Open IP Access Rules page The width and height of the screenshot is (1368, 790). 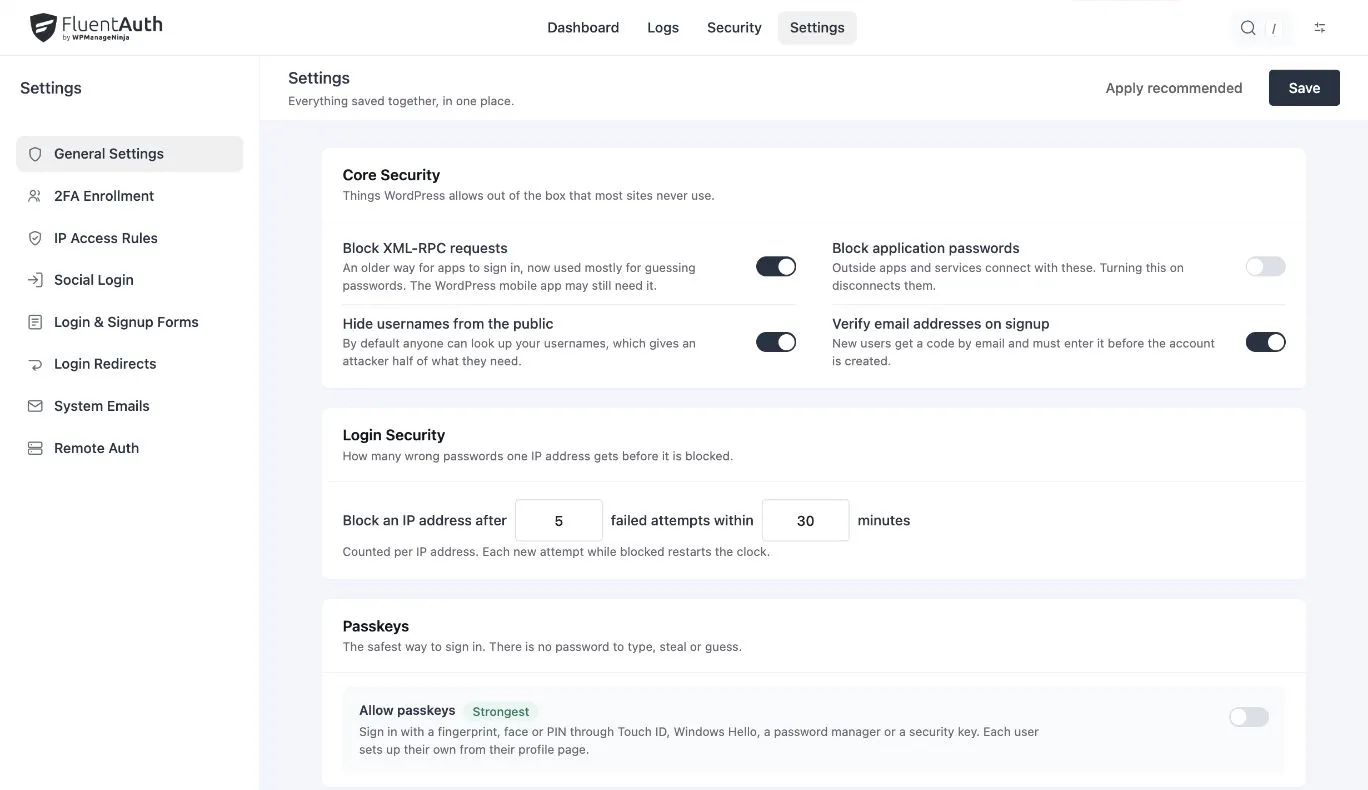pyautogui.click(x=130, y=238)
